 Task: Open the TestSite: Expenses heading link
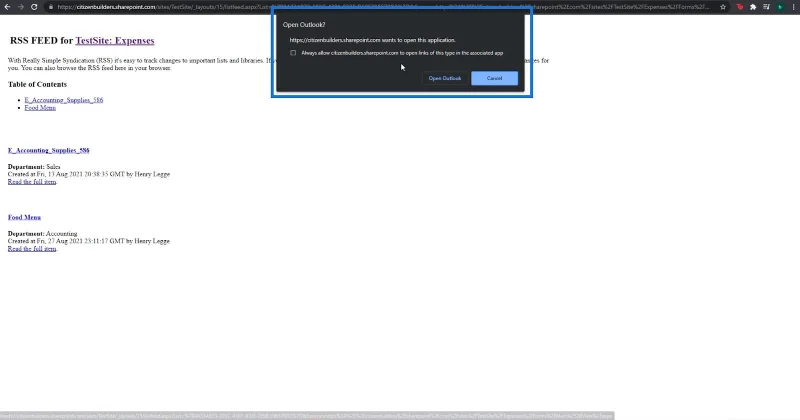click(x=115, y=40)
